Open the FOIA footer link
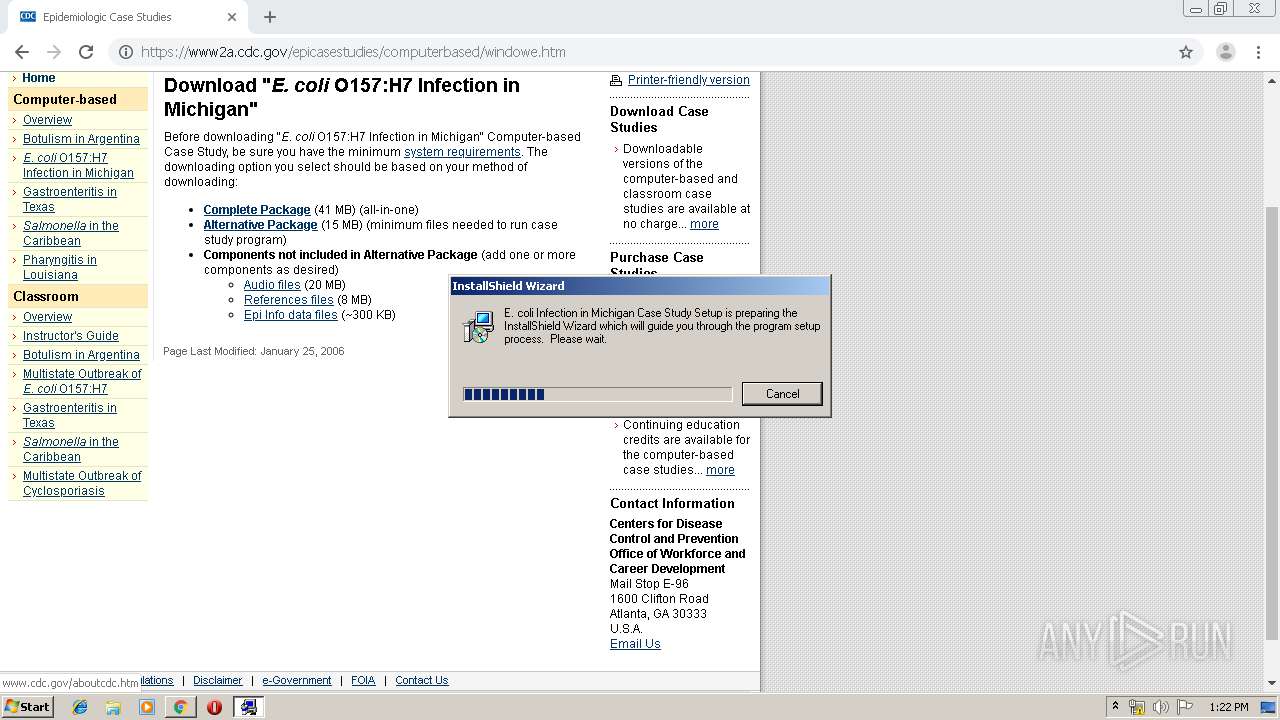This screenshot has width=1280, height=720. [x=363, y=680]
